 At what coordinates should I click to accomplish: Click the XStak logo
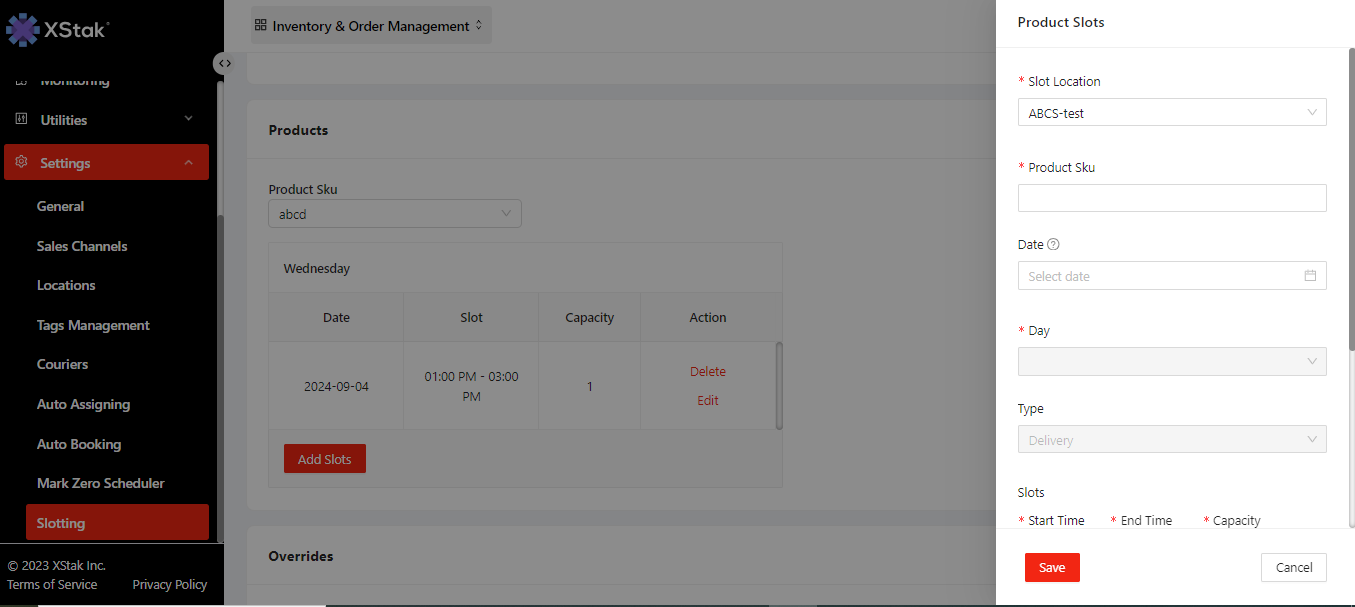(57, 30)
